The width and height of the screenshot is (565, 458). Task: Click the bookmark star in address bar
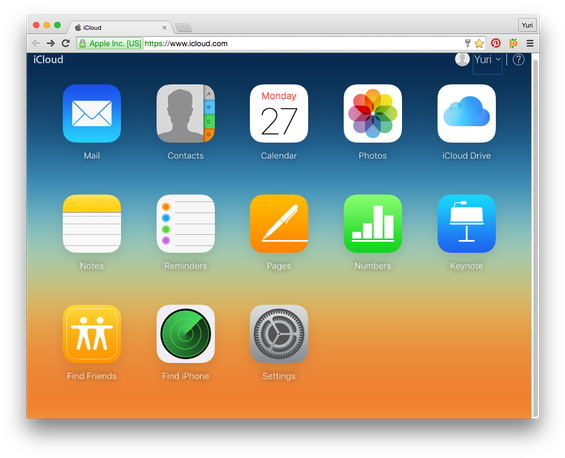(x=479, y=44)
